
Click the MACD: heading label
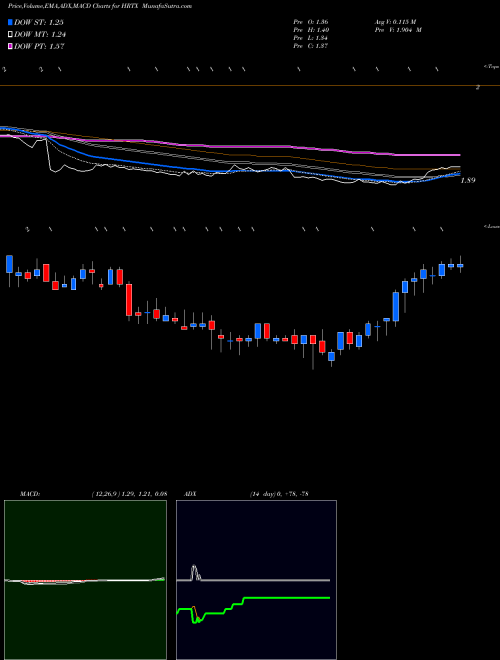[30, 494]
